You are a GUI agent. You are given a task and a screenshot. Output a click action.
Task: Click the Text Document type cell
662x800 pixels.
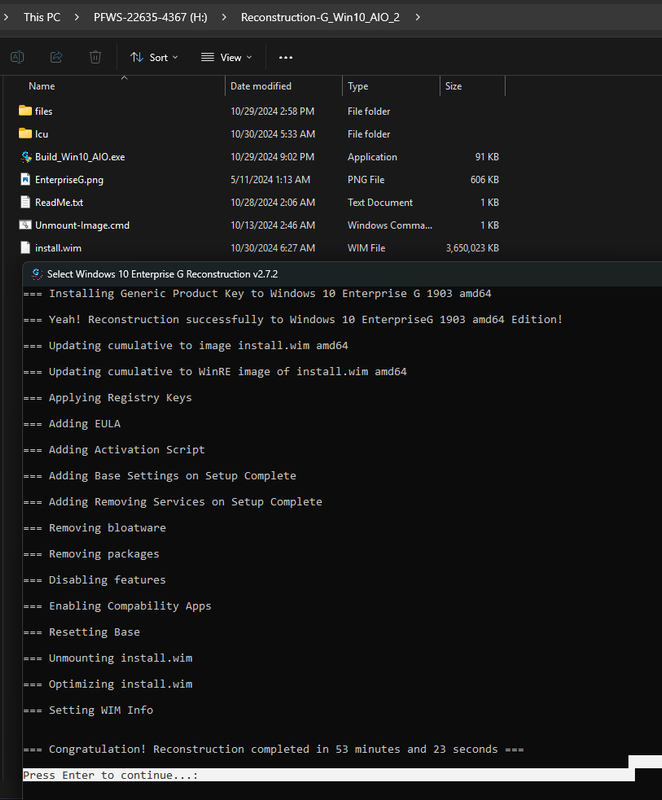pyautogui.click(x=380, y=203)
